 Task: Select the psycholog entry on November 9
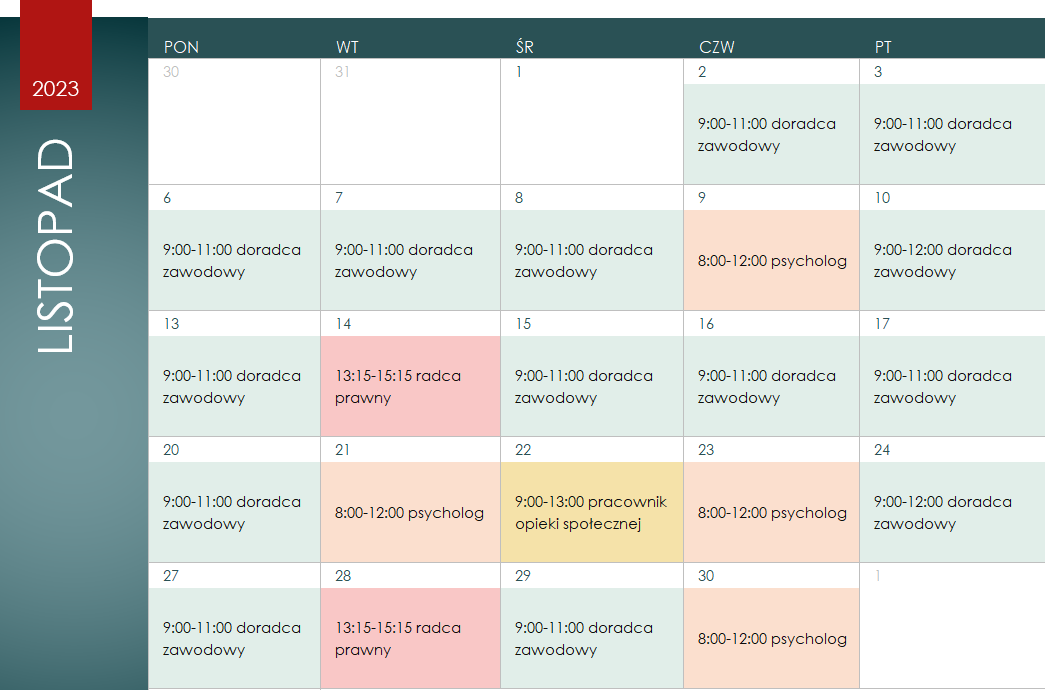pos(771,260)
